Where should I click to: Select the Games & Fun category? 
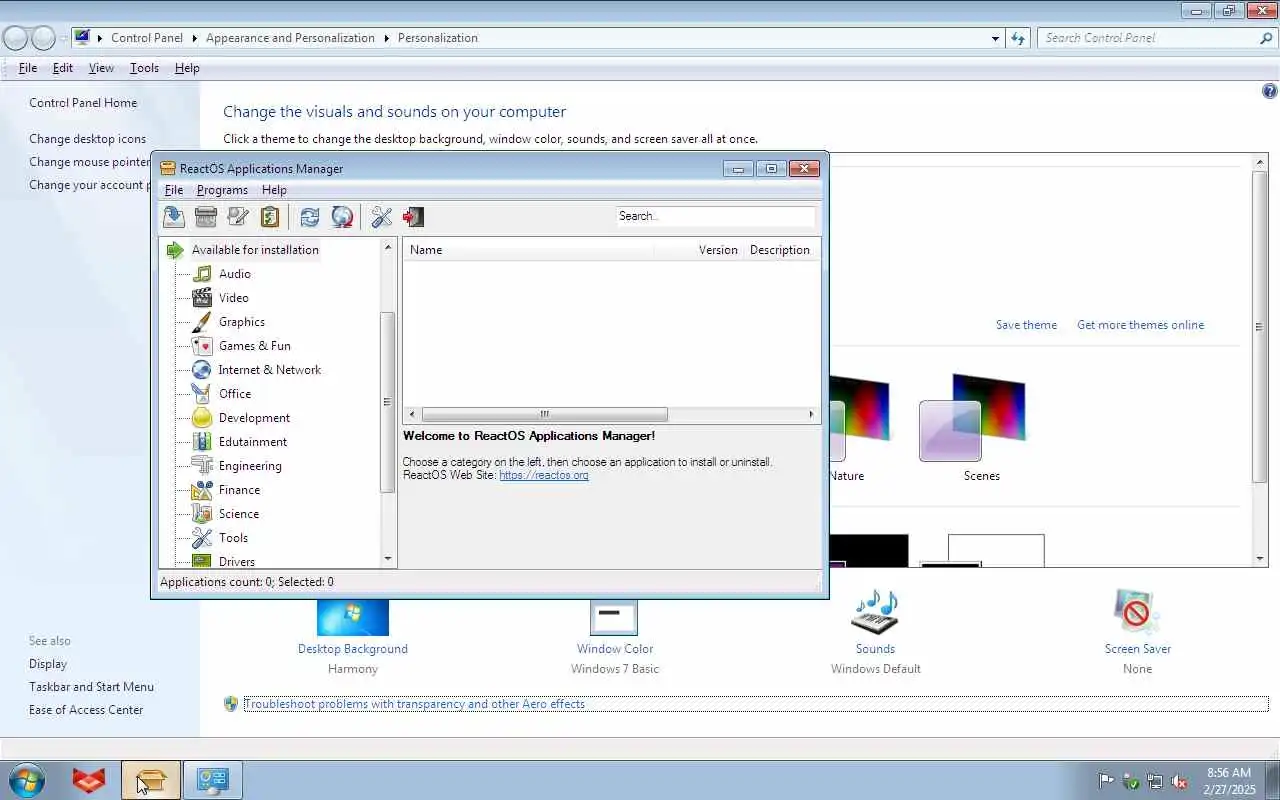(x=255, y=346)
